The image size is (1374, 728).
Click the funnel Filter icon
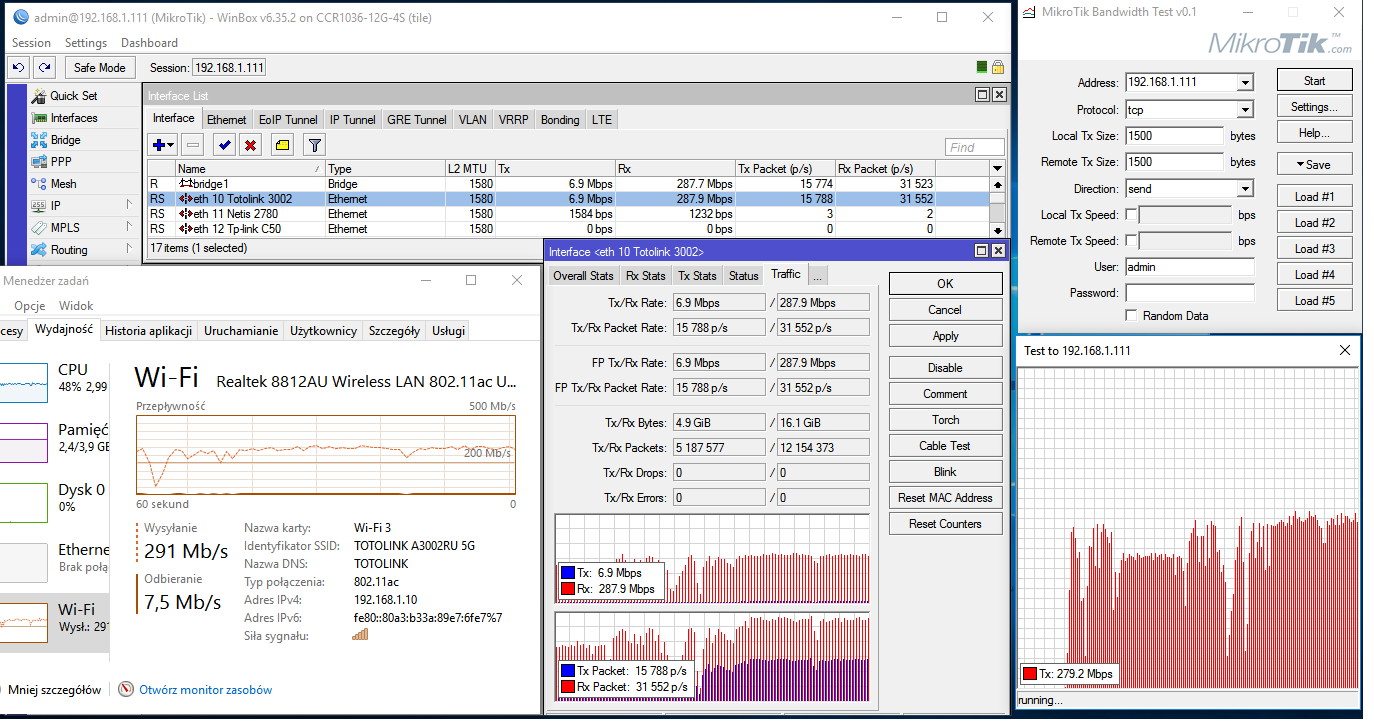click(314, 145)
